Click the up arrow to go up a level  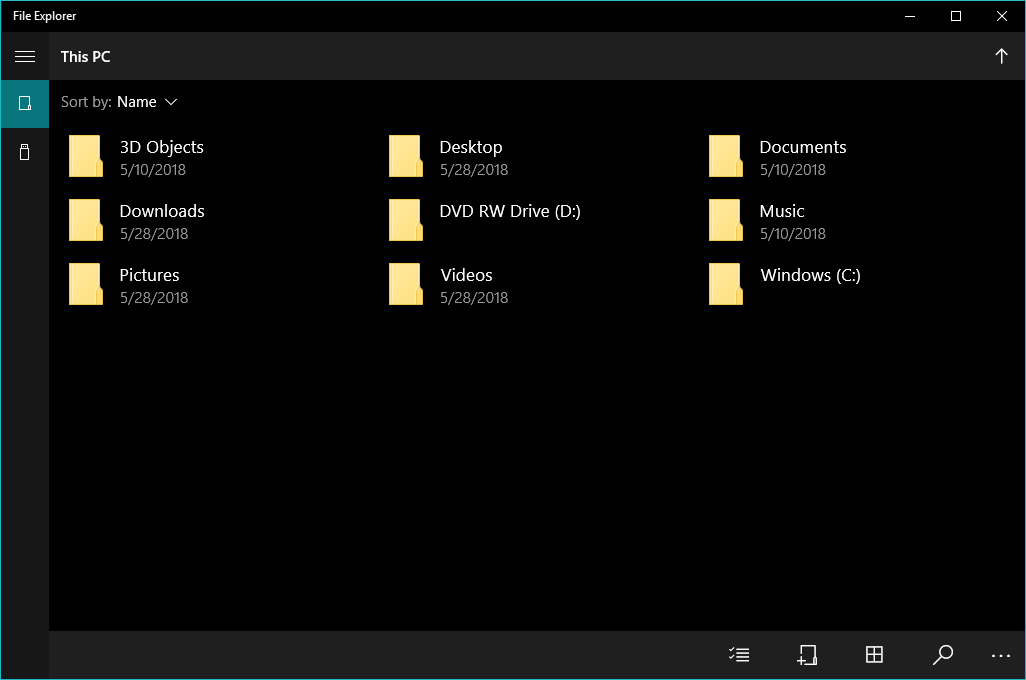[1001, 57]
